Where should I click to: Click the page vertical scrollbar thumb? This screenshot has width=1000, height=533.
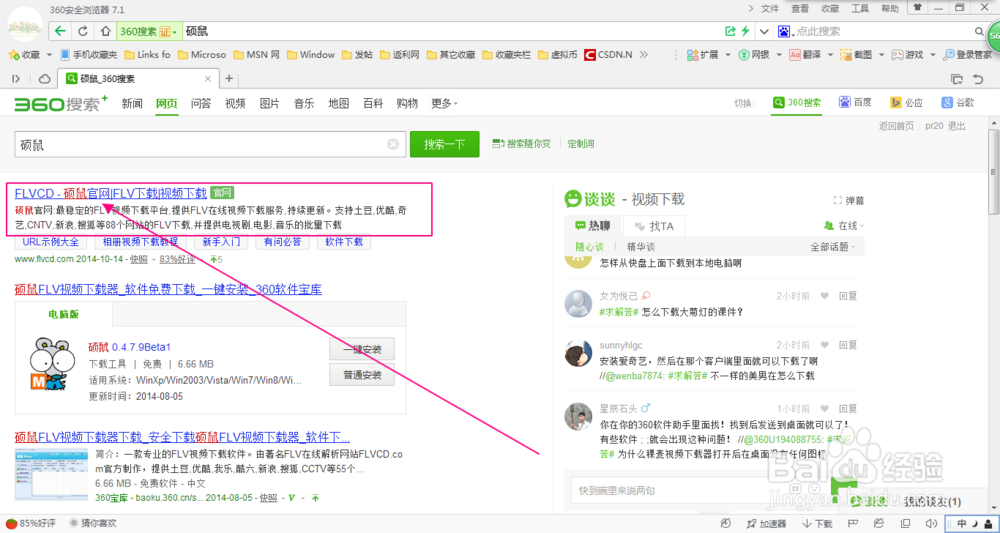click(993, 172)
